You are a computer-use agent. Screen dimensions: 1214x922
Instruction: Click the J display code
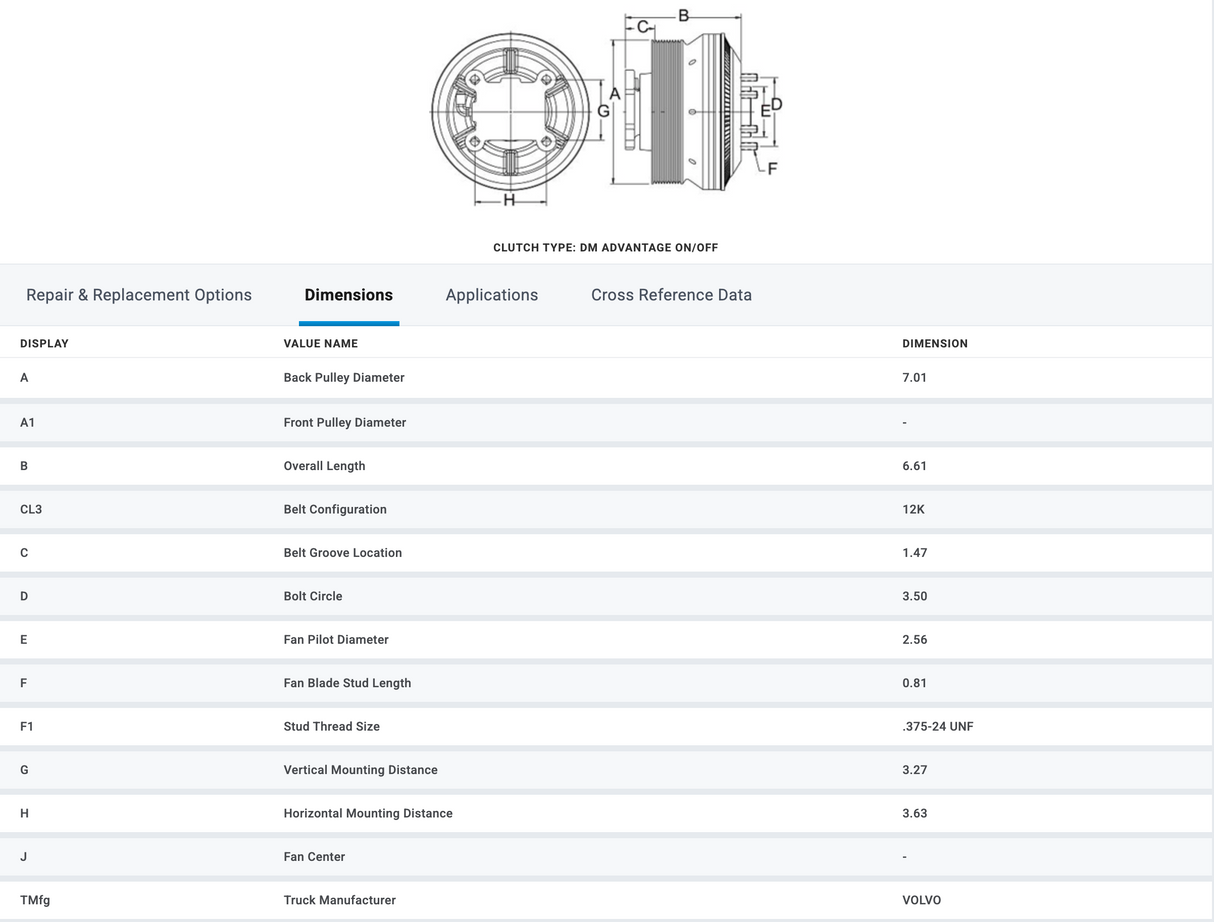[24, 857]
